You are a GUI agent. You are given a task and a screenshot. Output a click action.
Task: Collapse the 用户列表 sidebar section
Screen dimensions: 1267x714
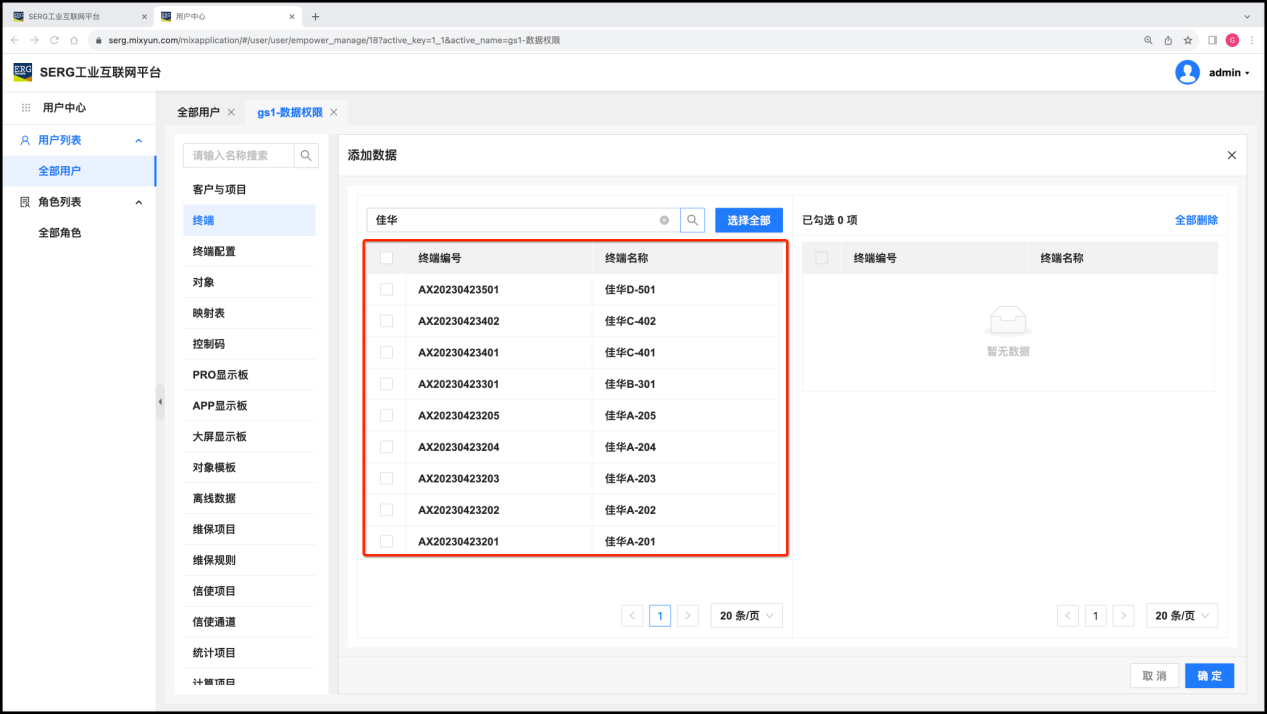tap(139, 140)
